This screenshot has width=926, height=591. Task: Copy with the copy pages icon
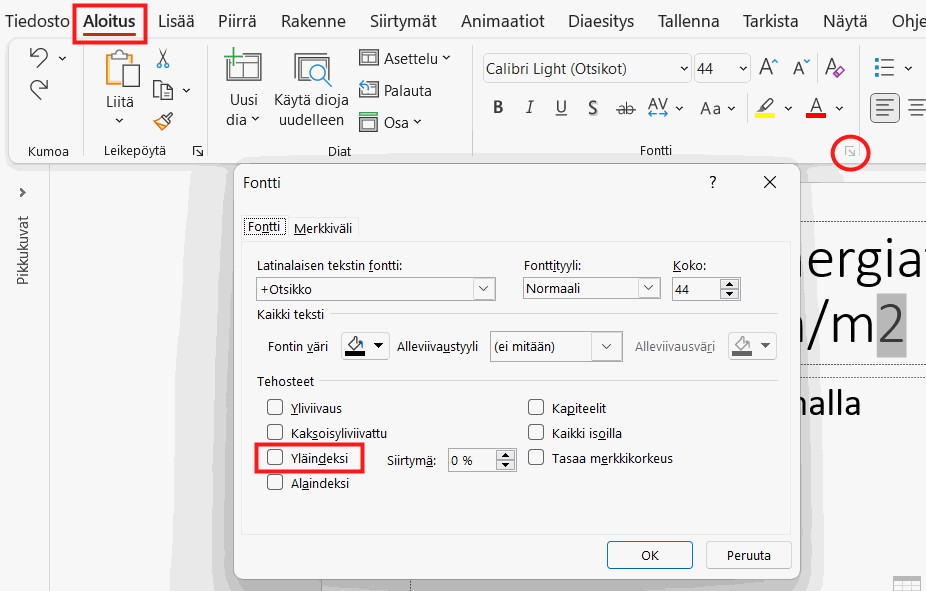pyautogui.click(x=163, y=90)
